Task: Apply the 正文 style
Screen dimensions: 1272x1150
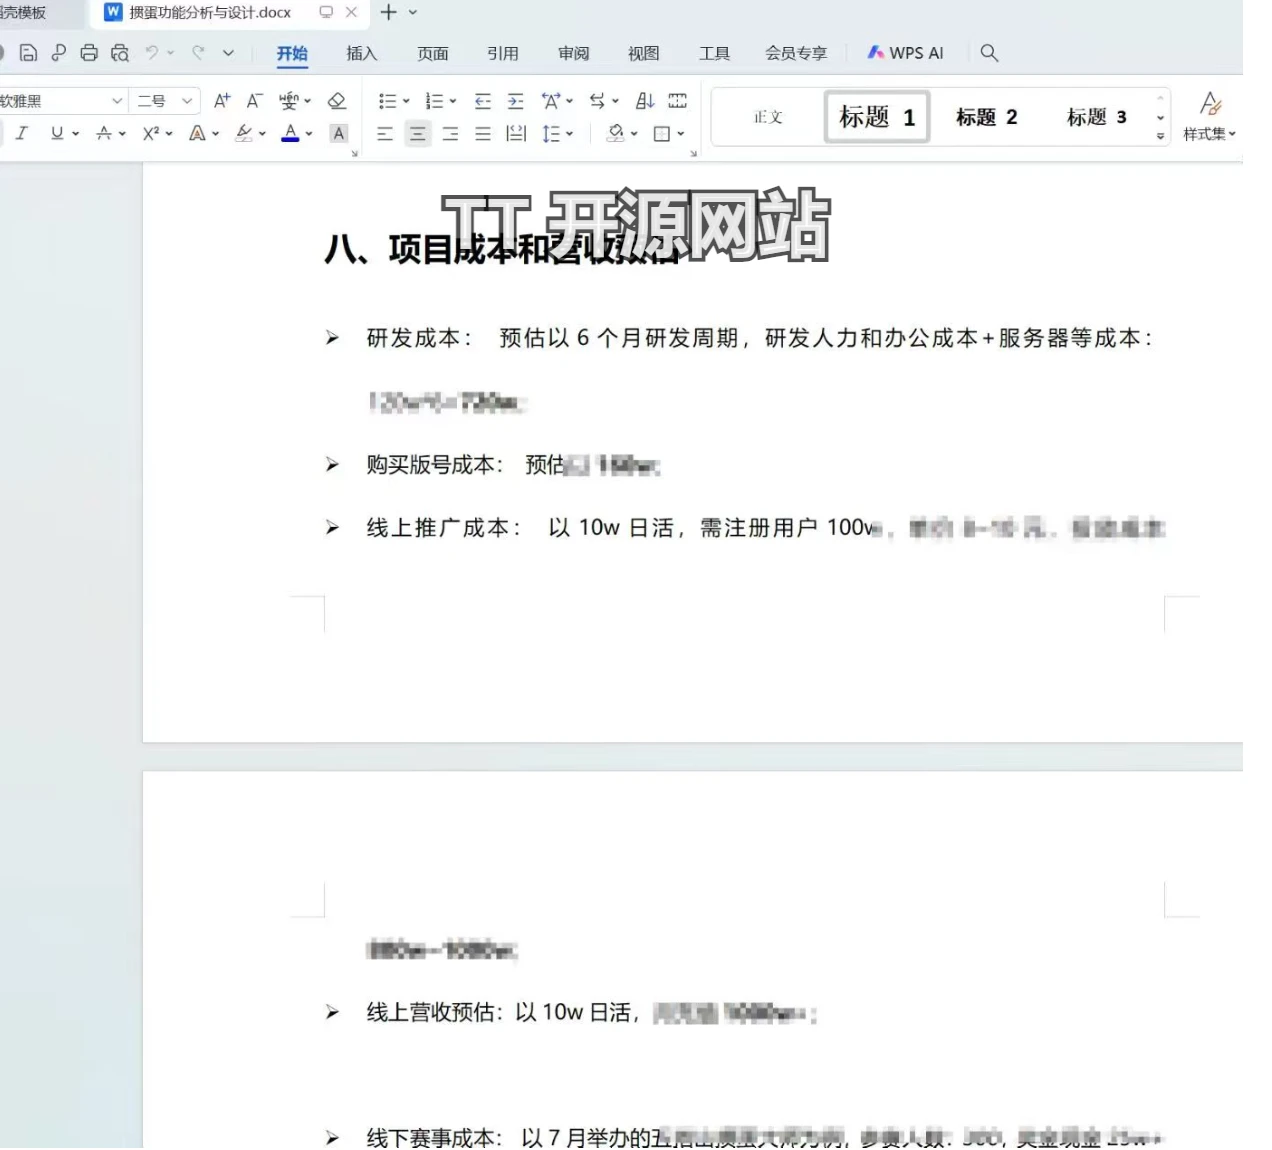Action: point(768,117)
